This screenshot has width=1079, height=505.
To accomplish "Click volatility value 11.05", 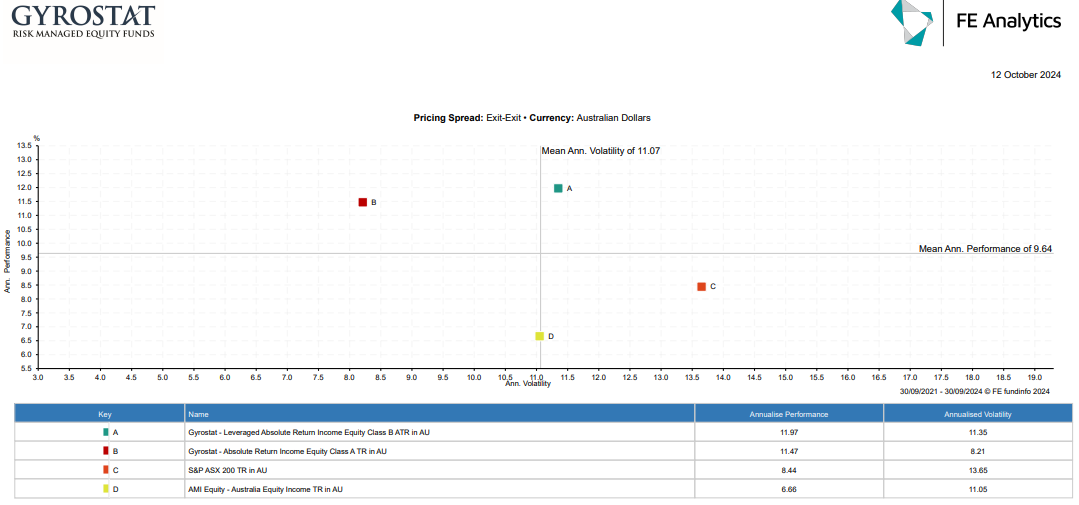I will pyautogui.click(x=978, y=489).
